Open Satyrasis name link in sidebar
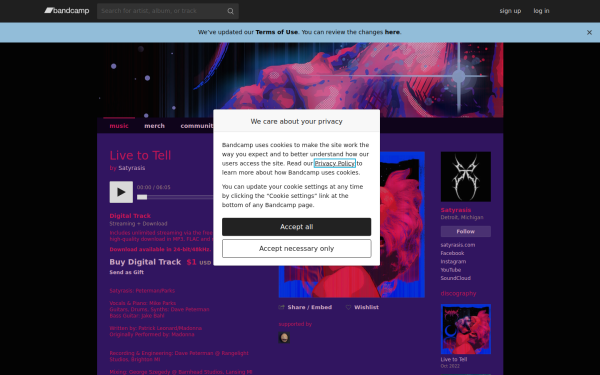Image resolution: width=600 pixels, height=375 pixels. tap(456, 210)
